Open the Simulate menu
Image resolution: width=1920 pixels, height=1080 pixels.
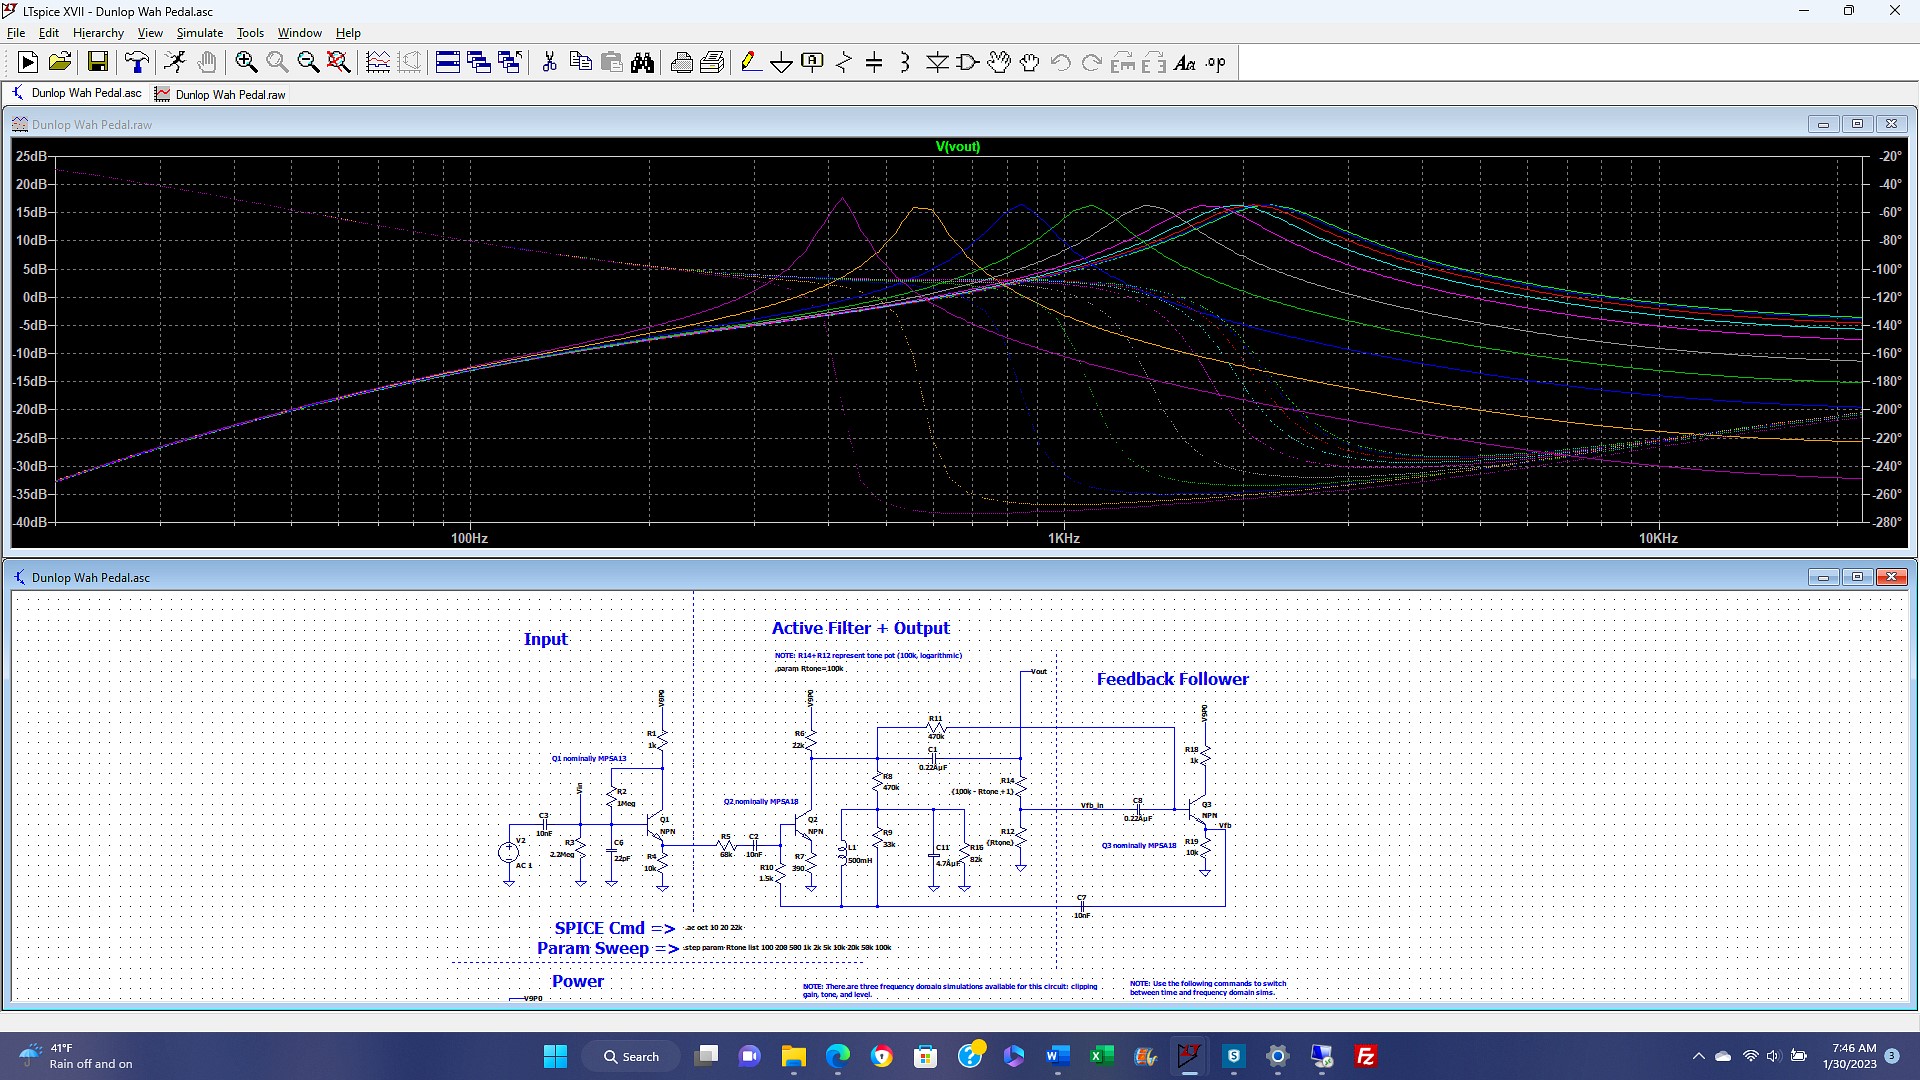click(199, 33)
